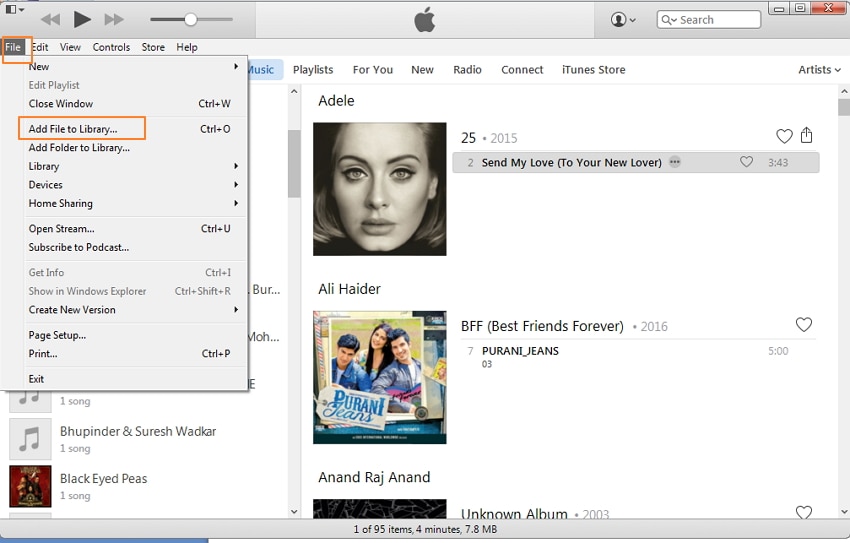The height and width of the screenshot is (543, 850).
Task: Open the Purani Jeans album cover
Action: pyautogui.click(x=379, y=377)
